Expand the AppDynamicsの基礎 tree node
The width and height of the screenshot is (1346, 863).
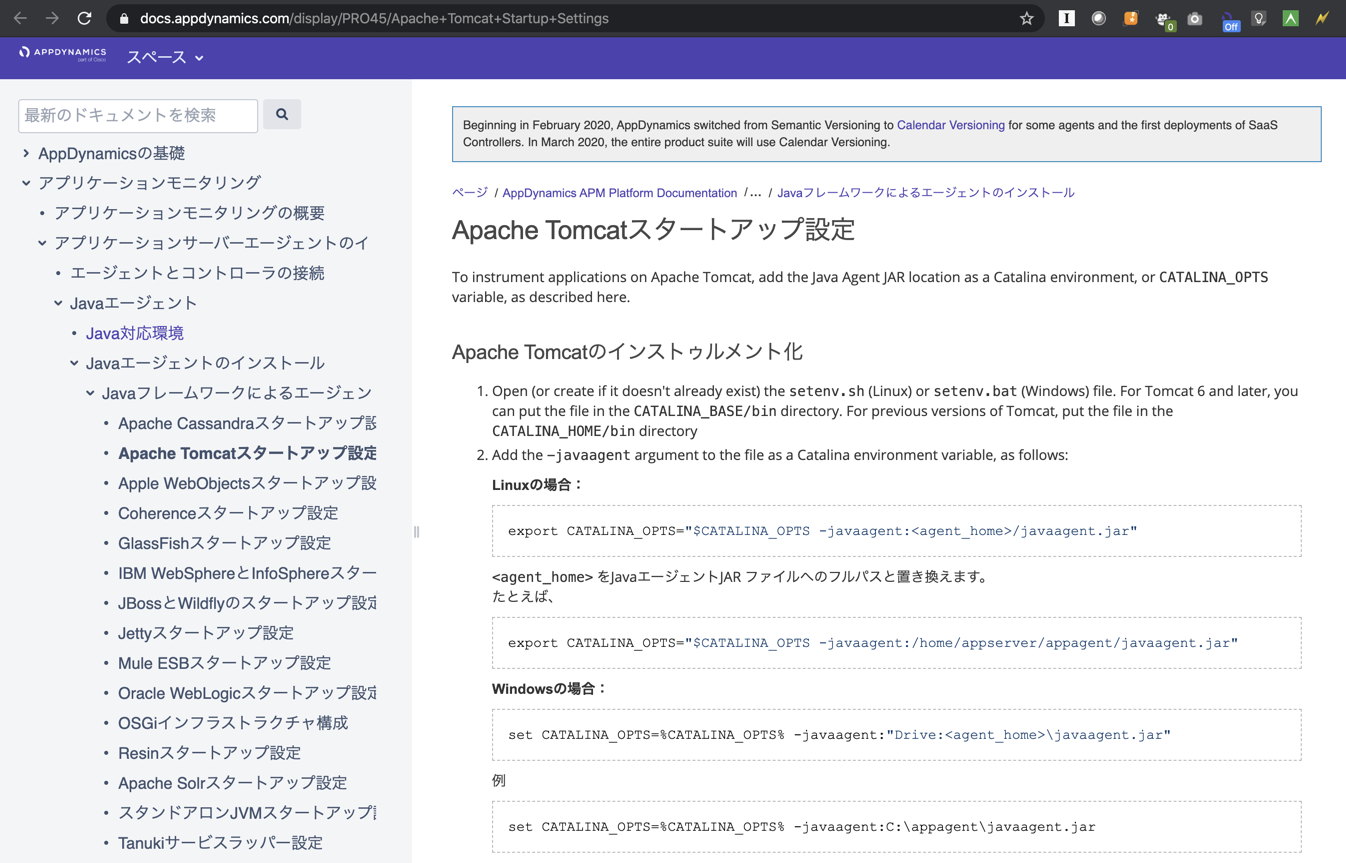[26, 153]
